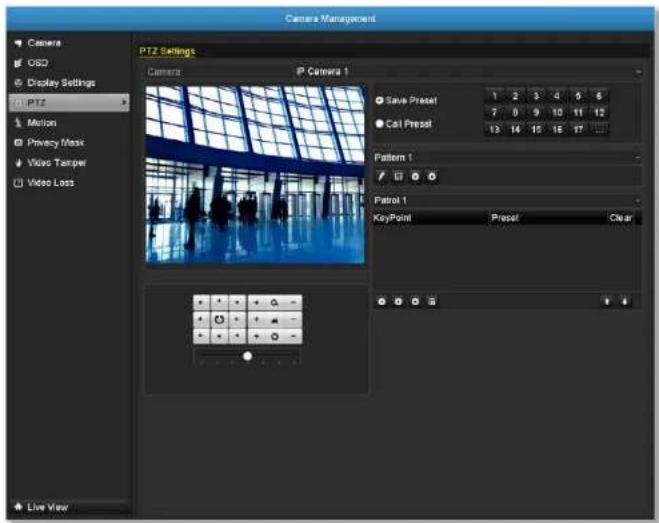
Task: Click the IP Camera 1 live preview image
Action: click(255, 174)
